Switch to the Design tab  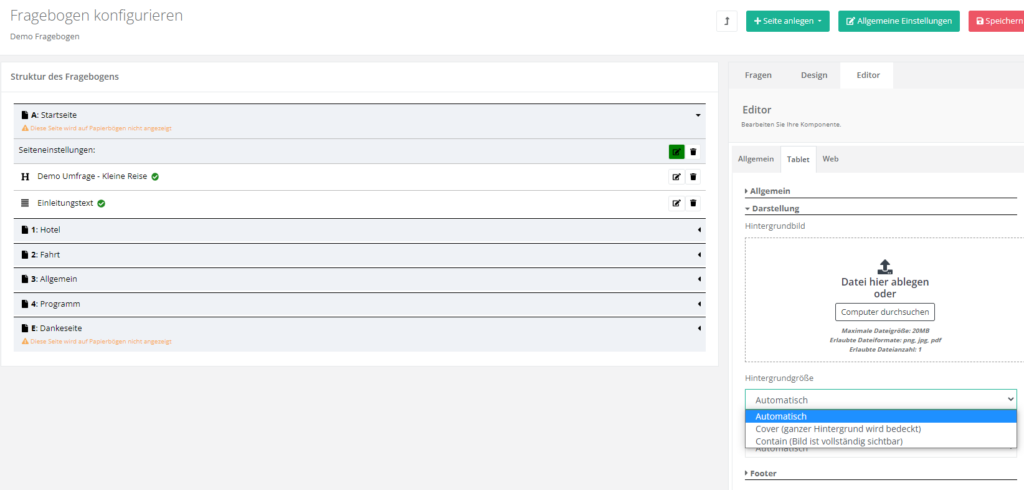click(813, 75)
